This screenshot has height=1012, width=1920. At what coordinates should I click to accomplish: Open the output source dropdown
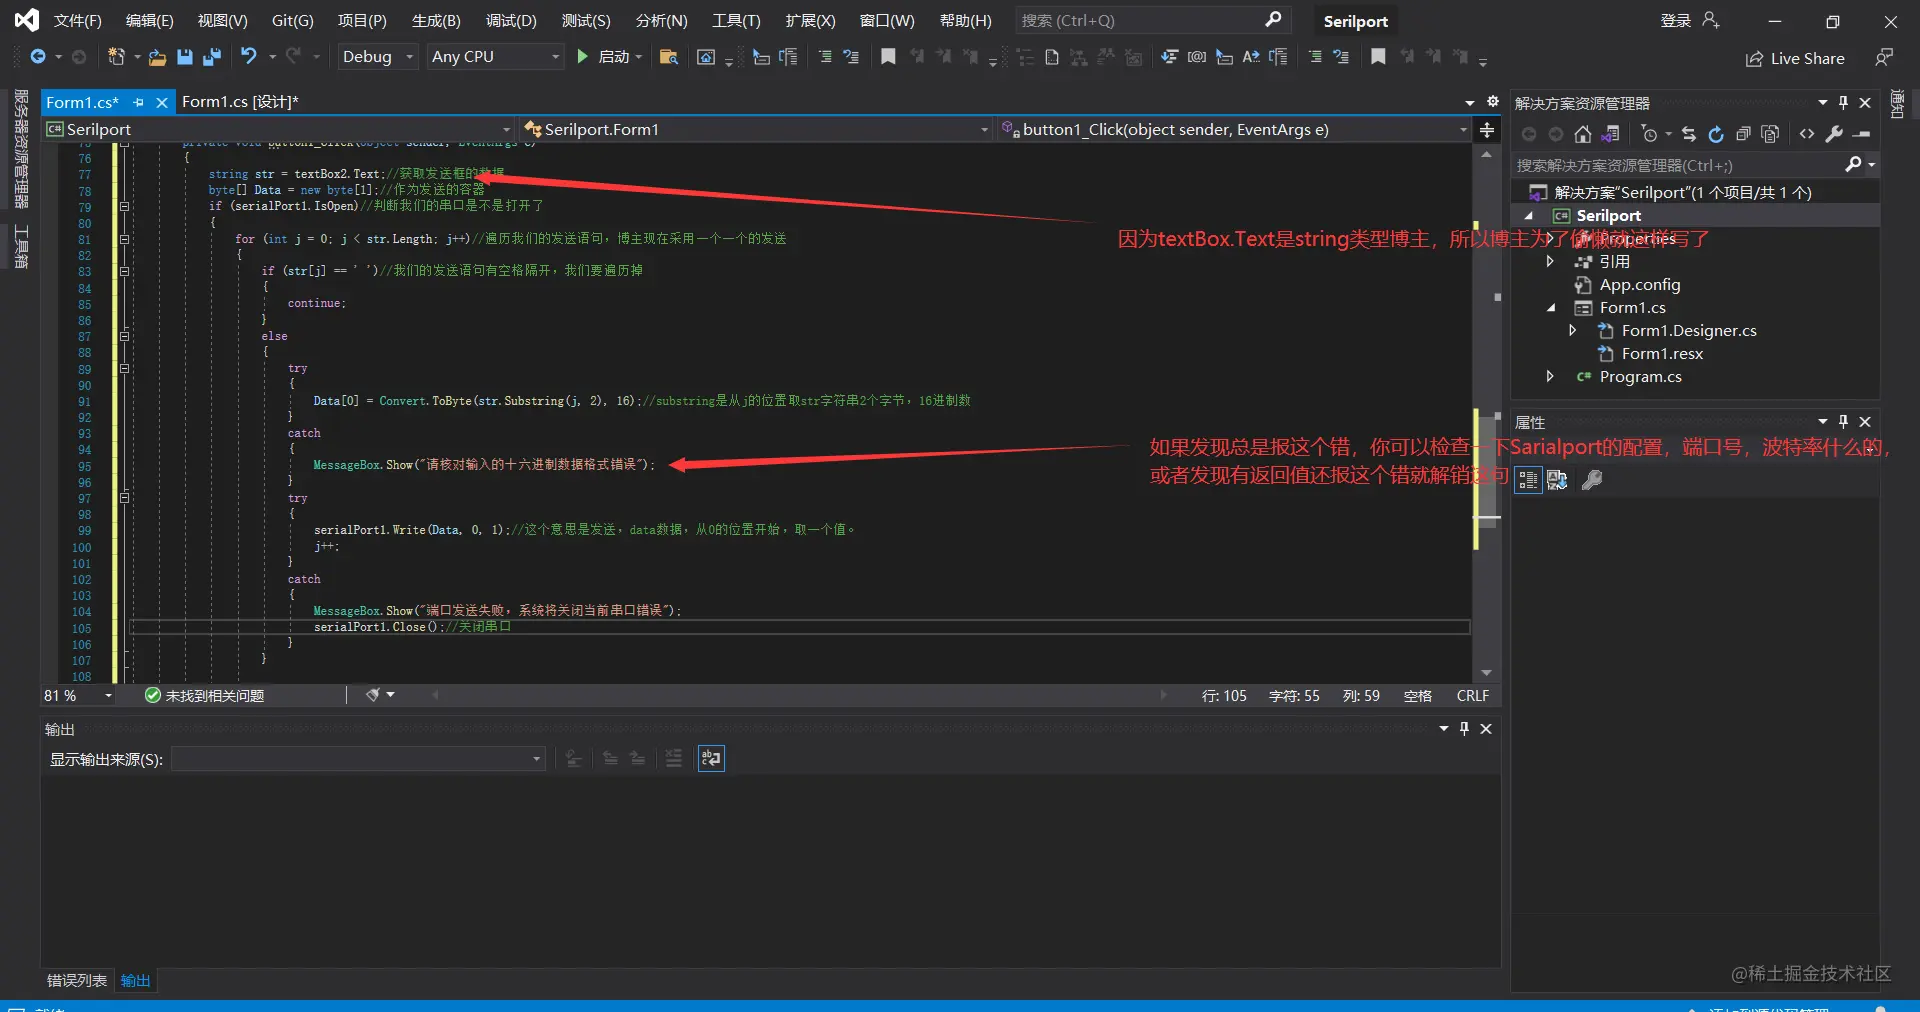tap(358, 759)
